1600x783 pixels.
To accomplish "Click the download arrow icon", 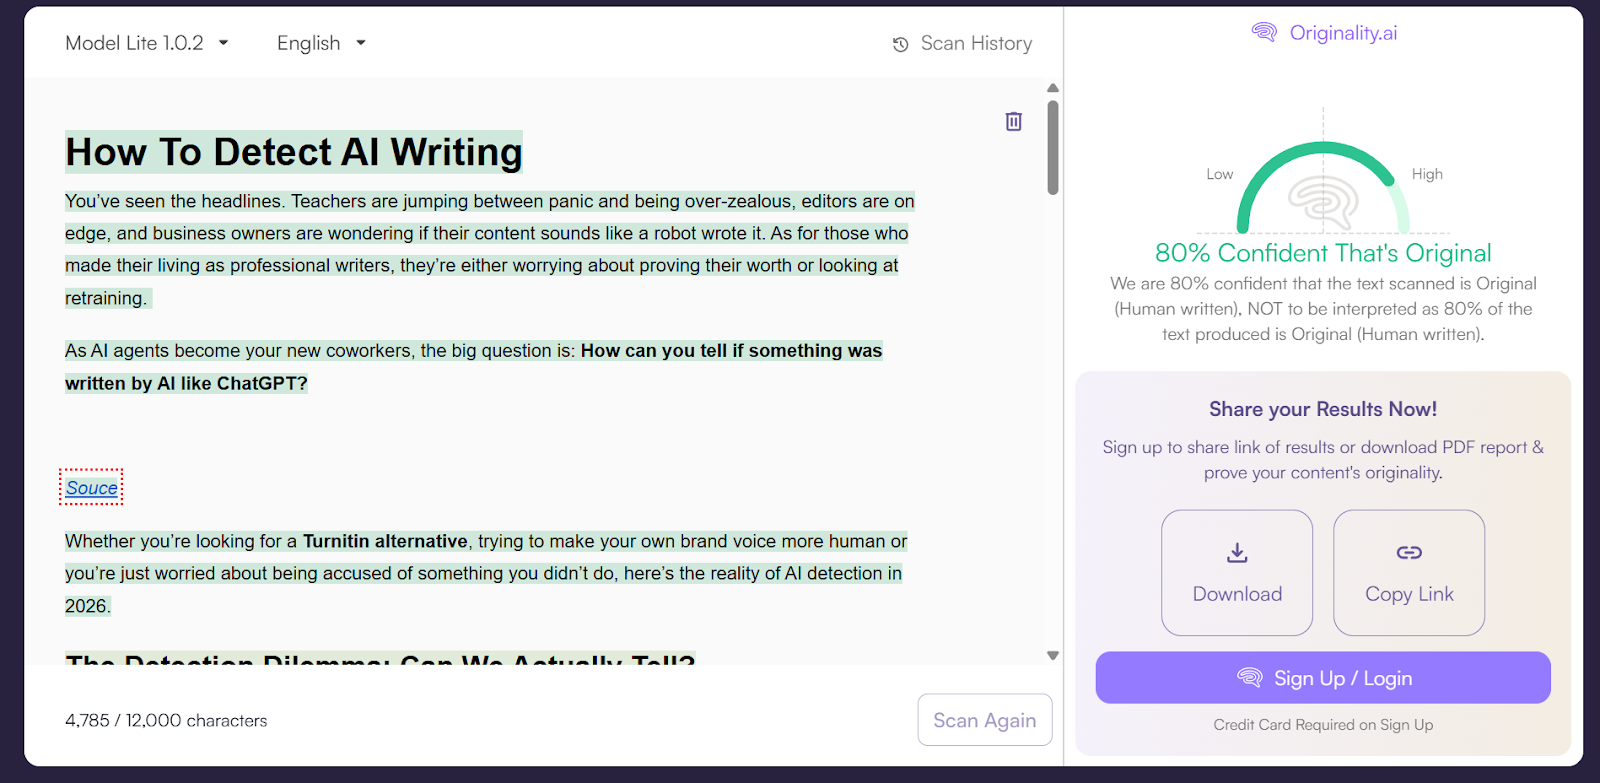I will tap(1237, 552).
